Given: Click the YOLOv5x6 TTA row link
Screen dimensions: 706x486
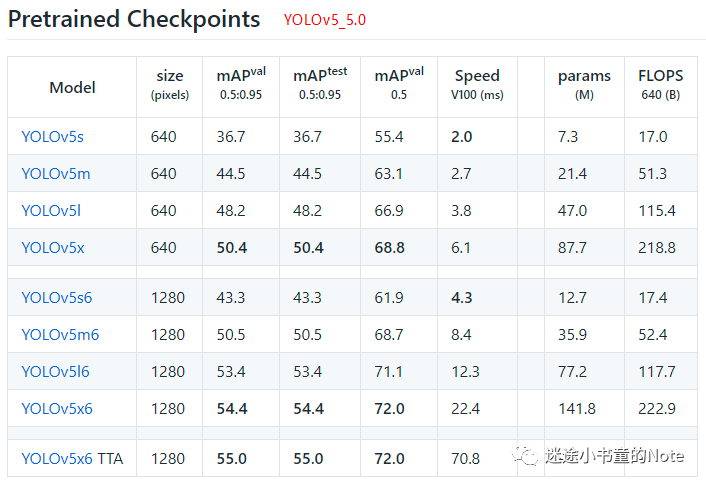Looking at the screenshot, I should 57,459.
